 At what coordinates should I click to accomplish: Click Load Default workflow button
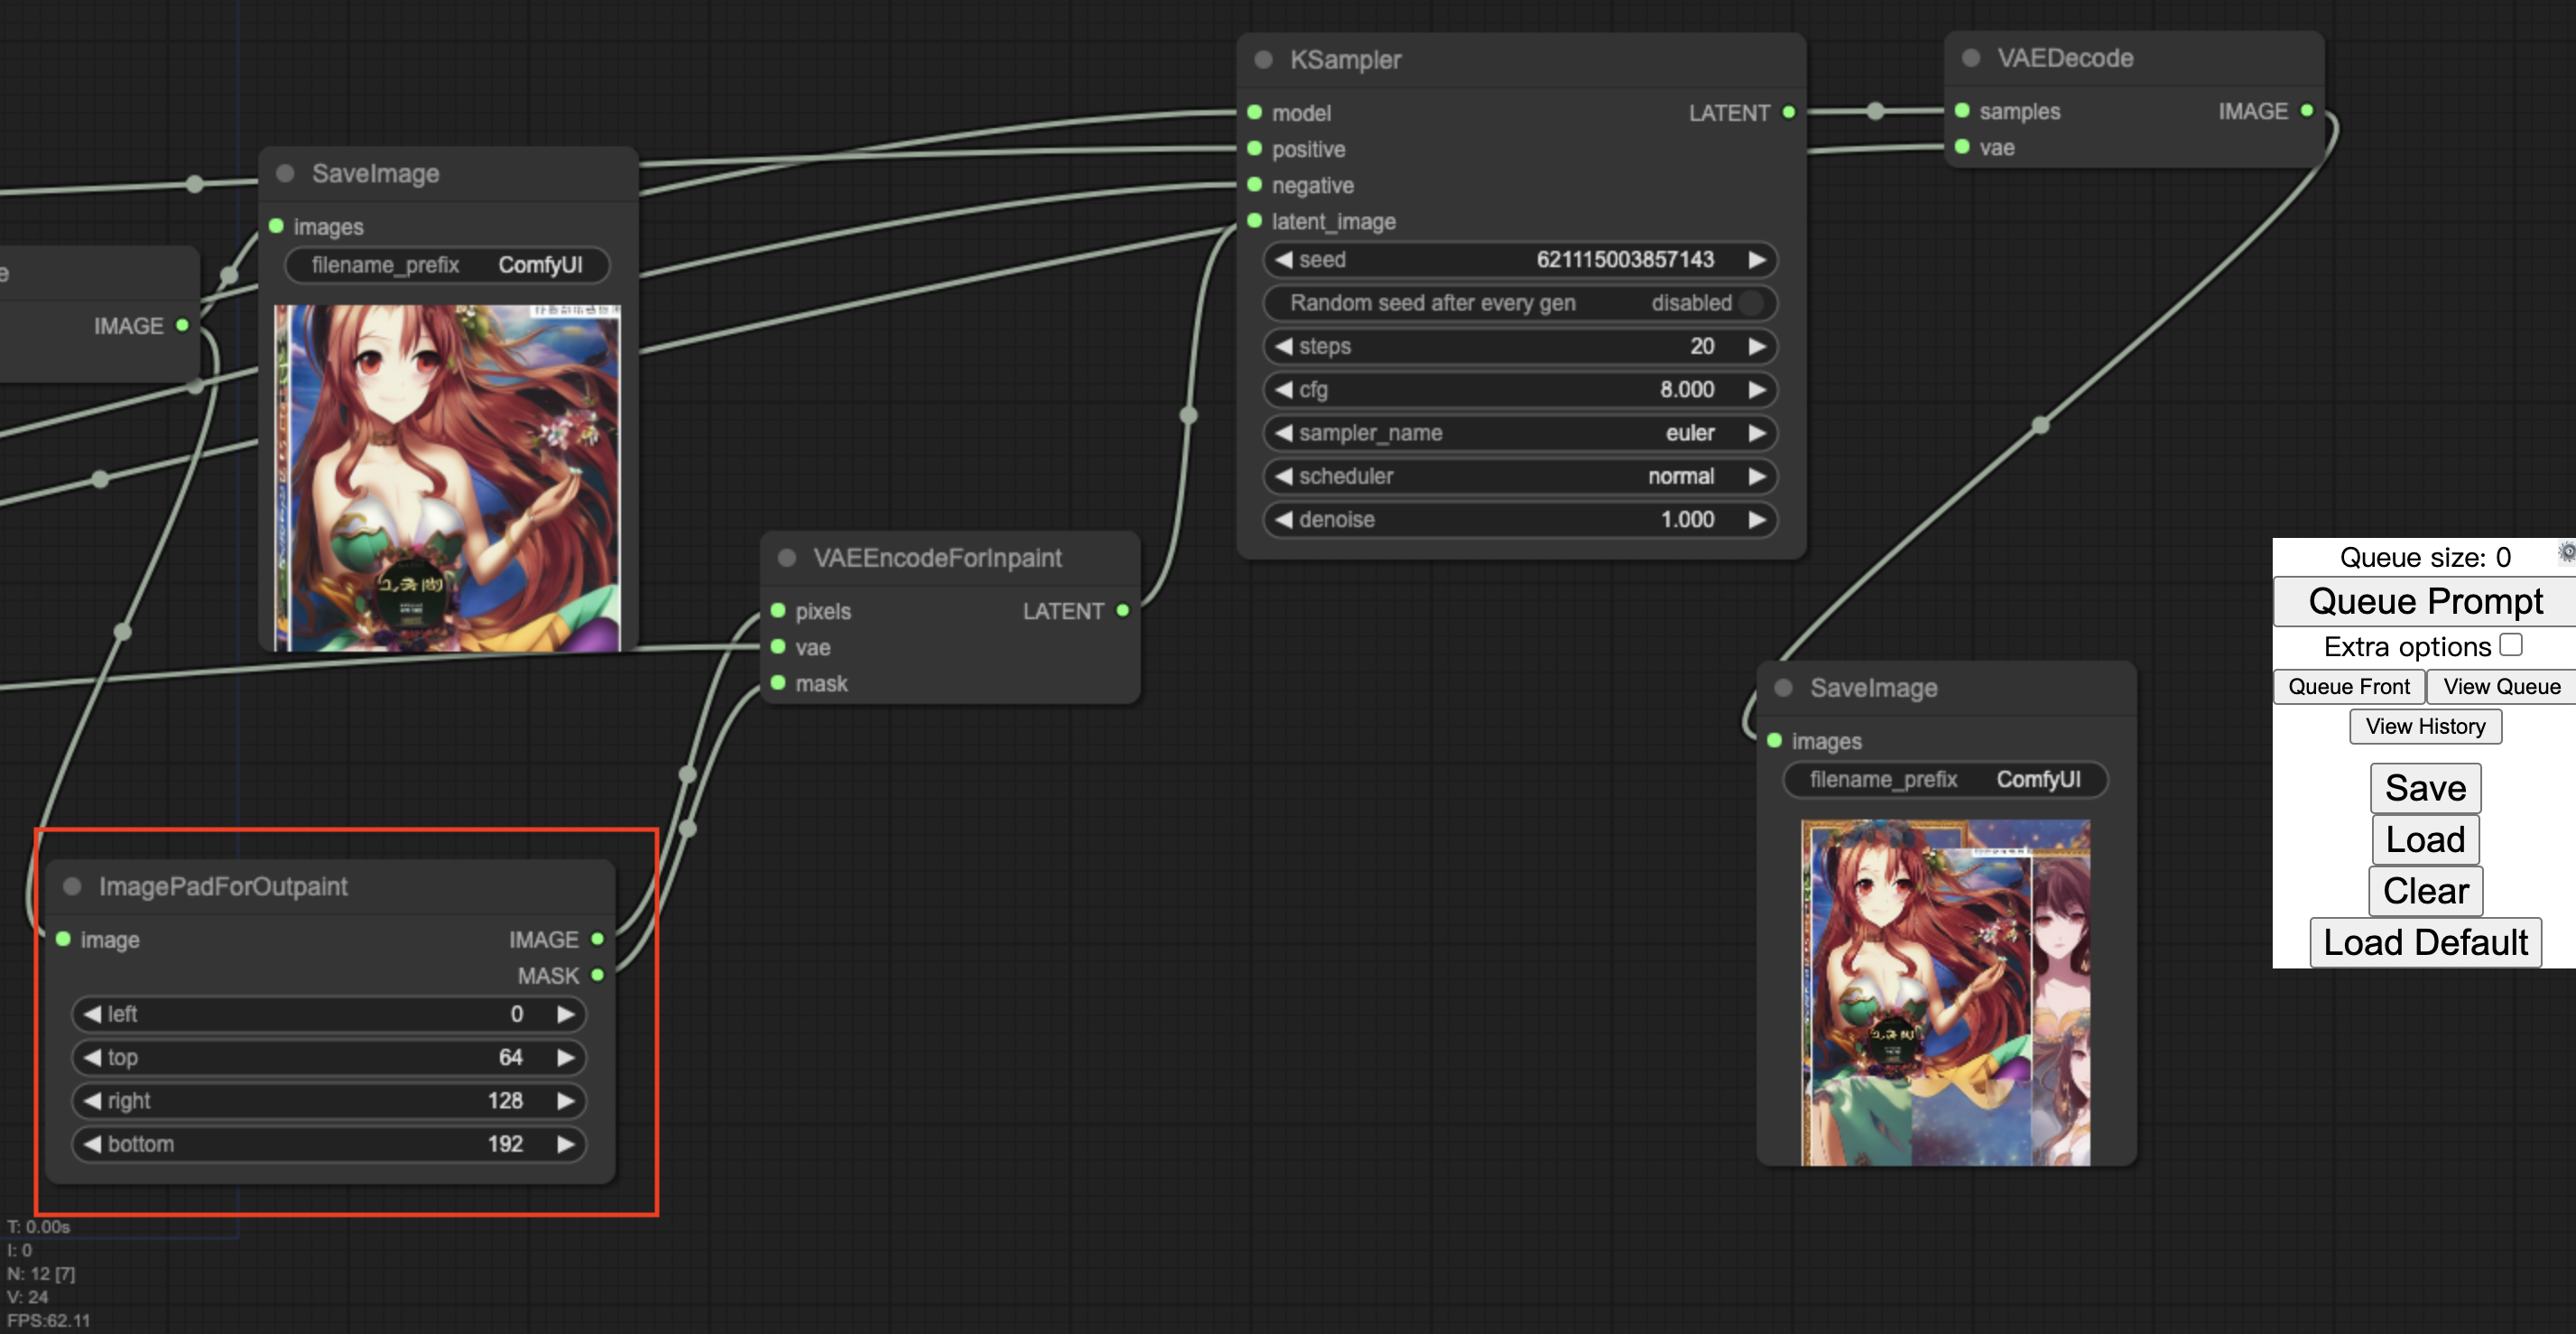tap(2424, 942)
